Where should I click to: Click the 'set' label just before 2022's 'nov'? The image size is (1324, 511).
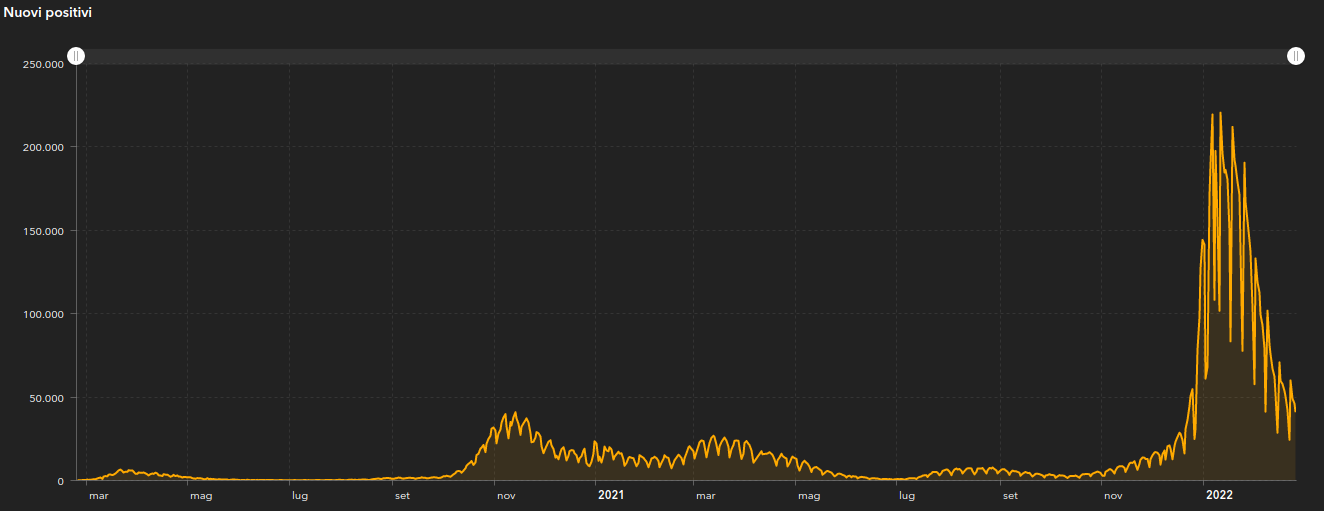tap(1010, 495)
